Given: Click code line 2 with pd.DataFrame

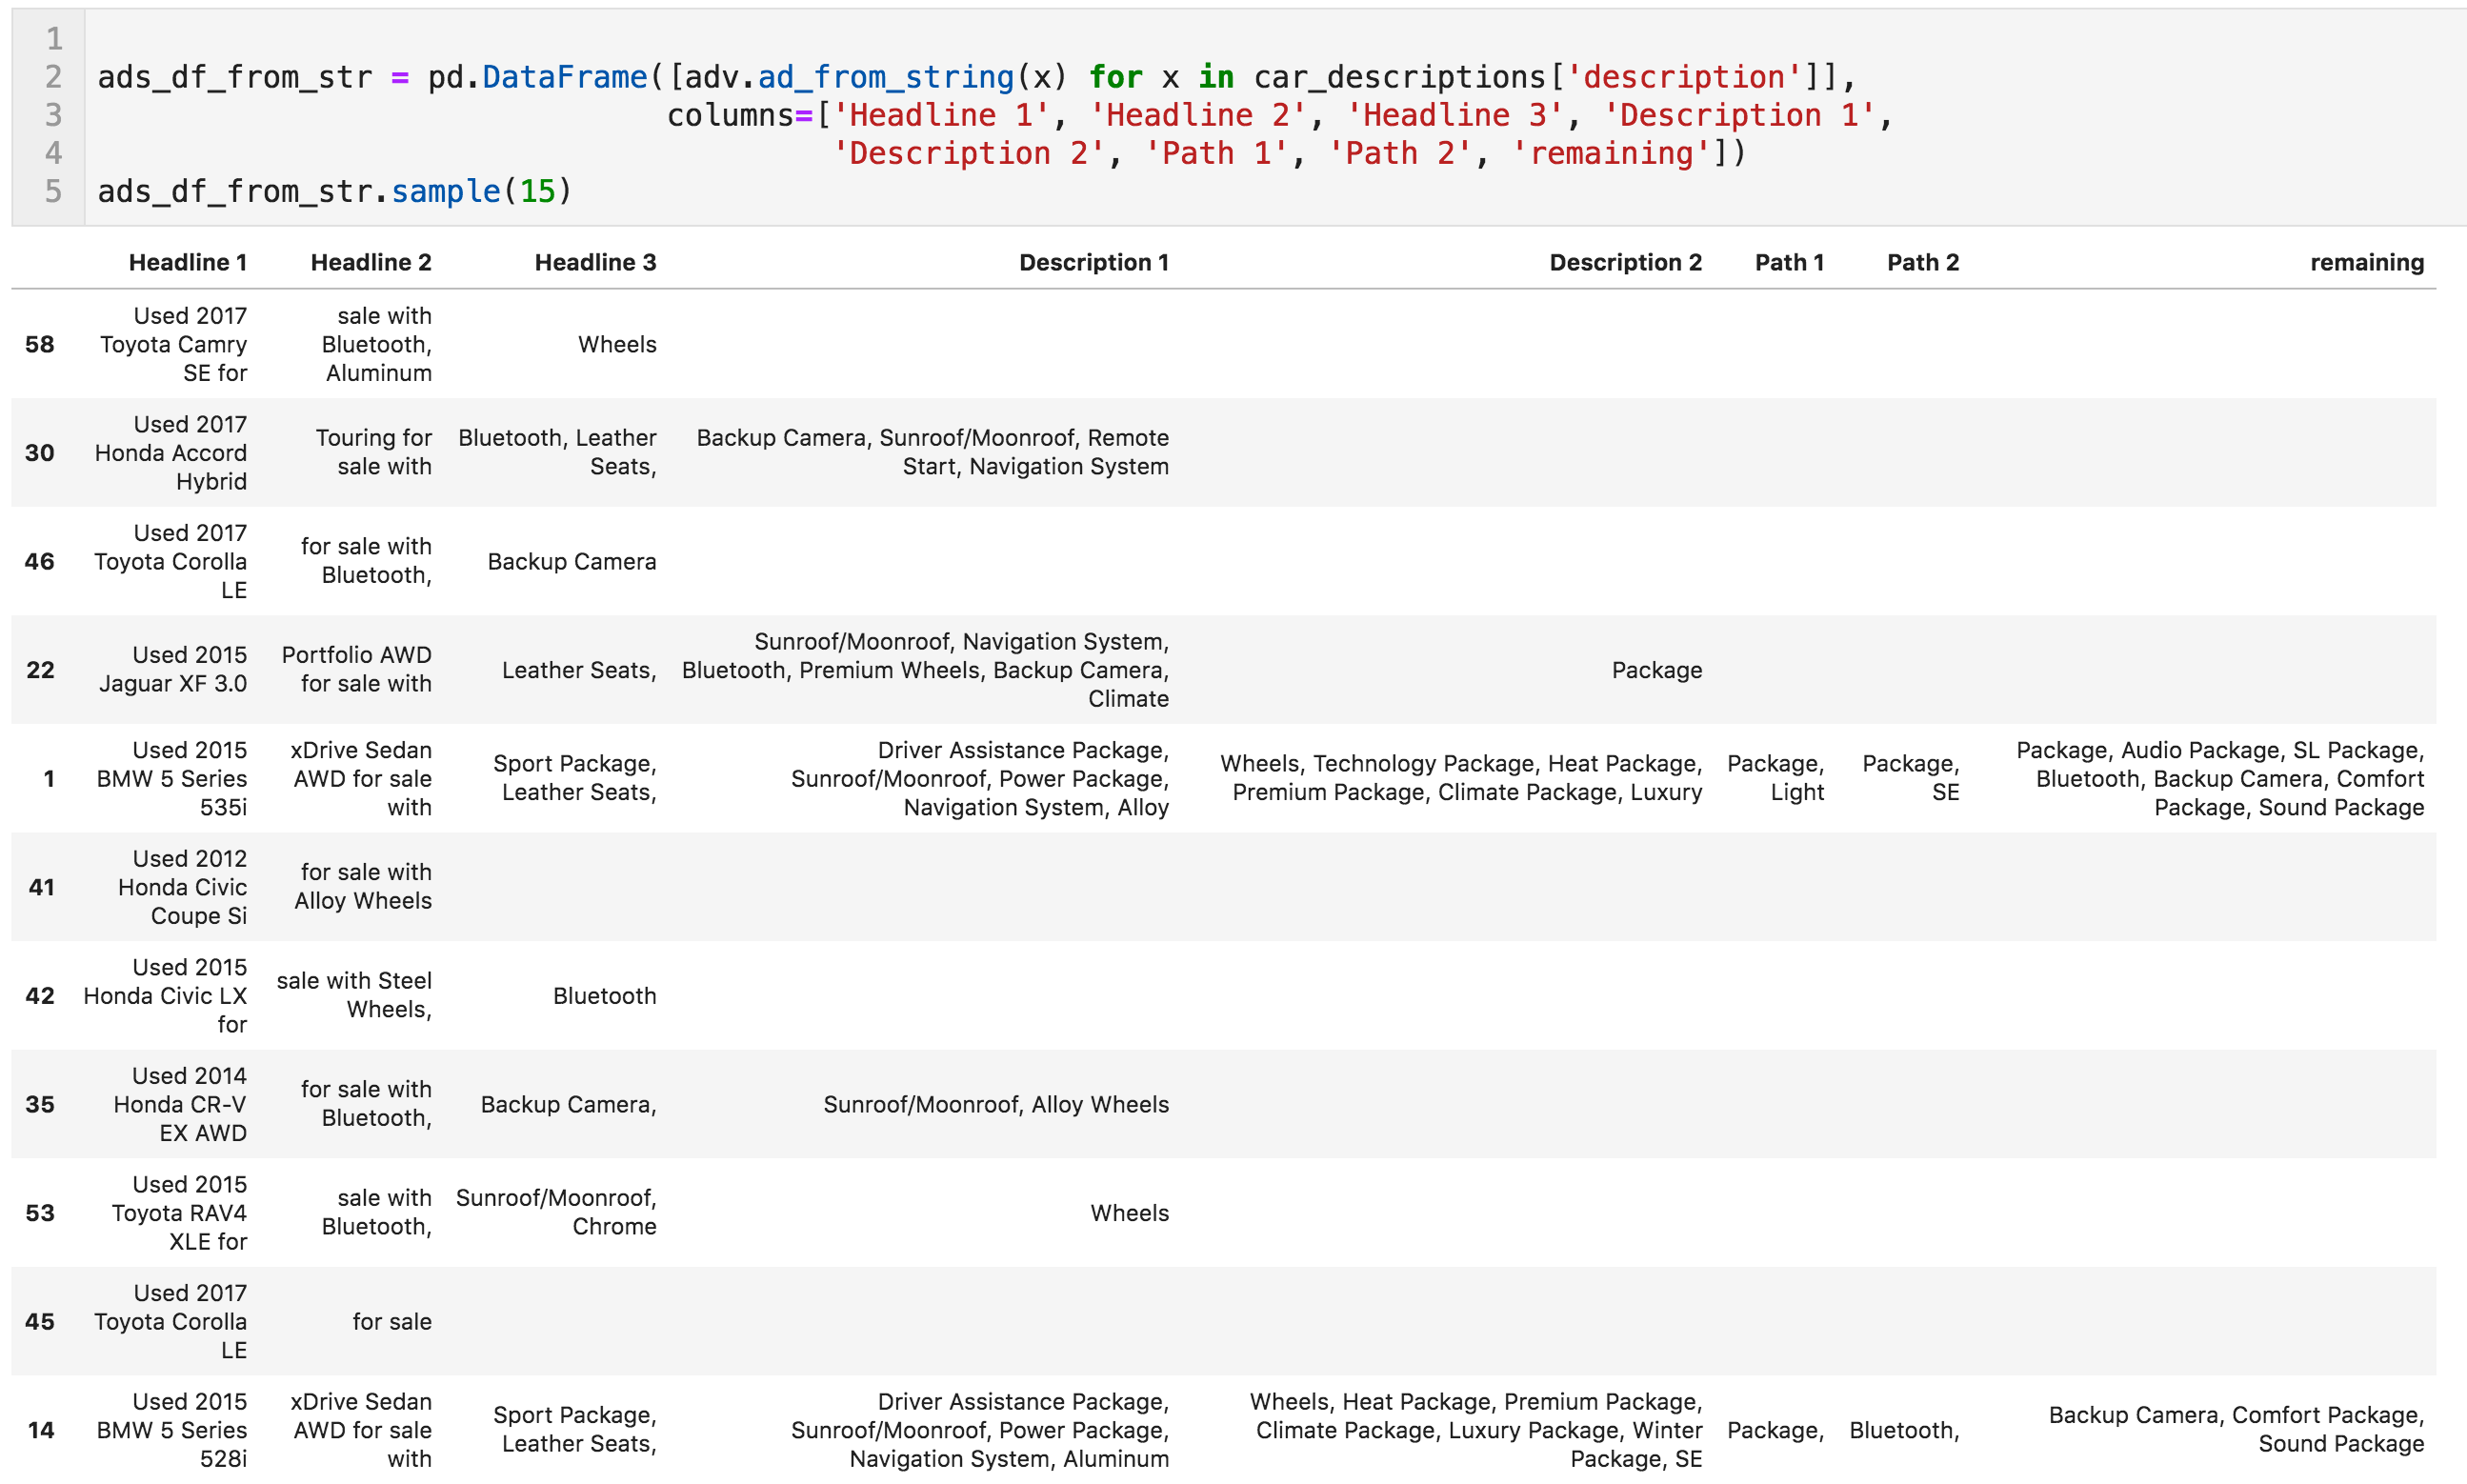Looking at the screenshot, I should click(x=977, y=77).
